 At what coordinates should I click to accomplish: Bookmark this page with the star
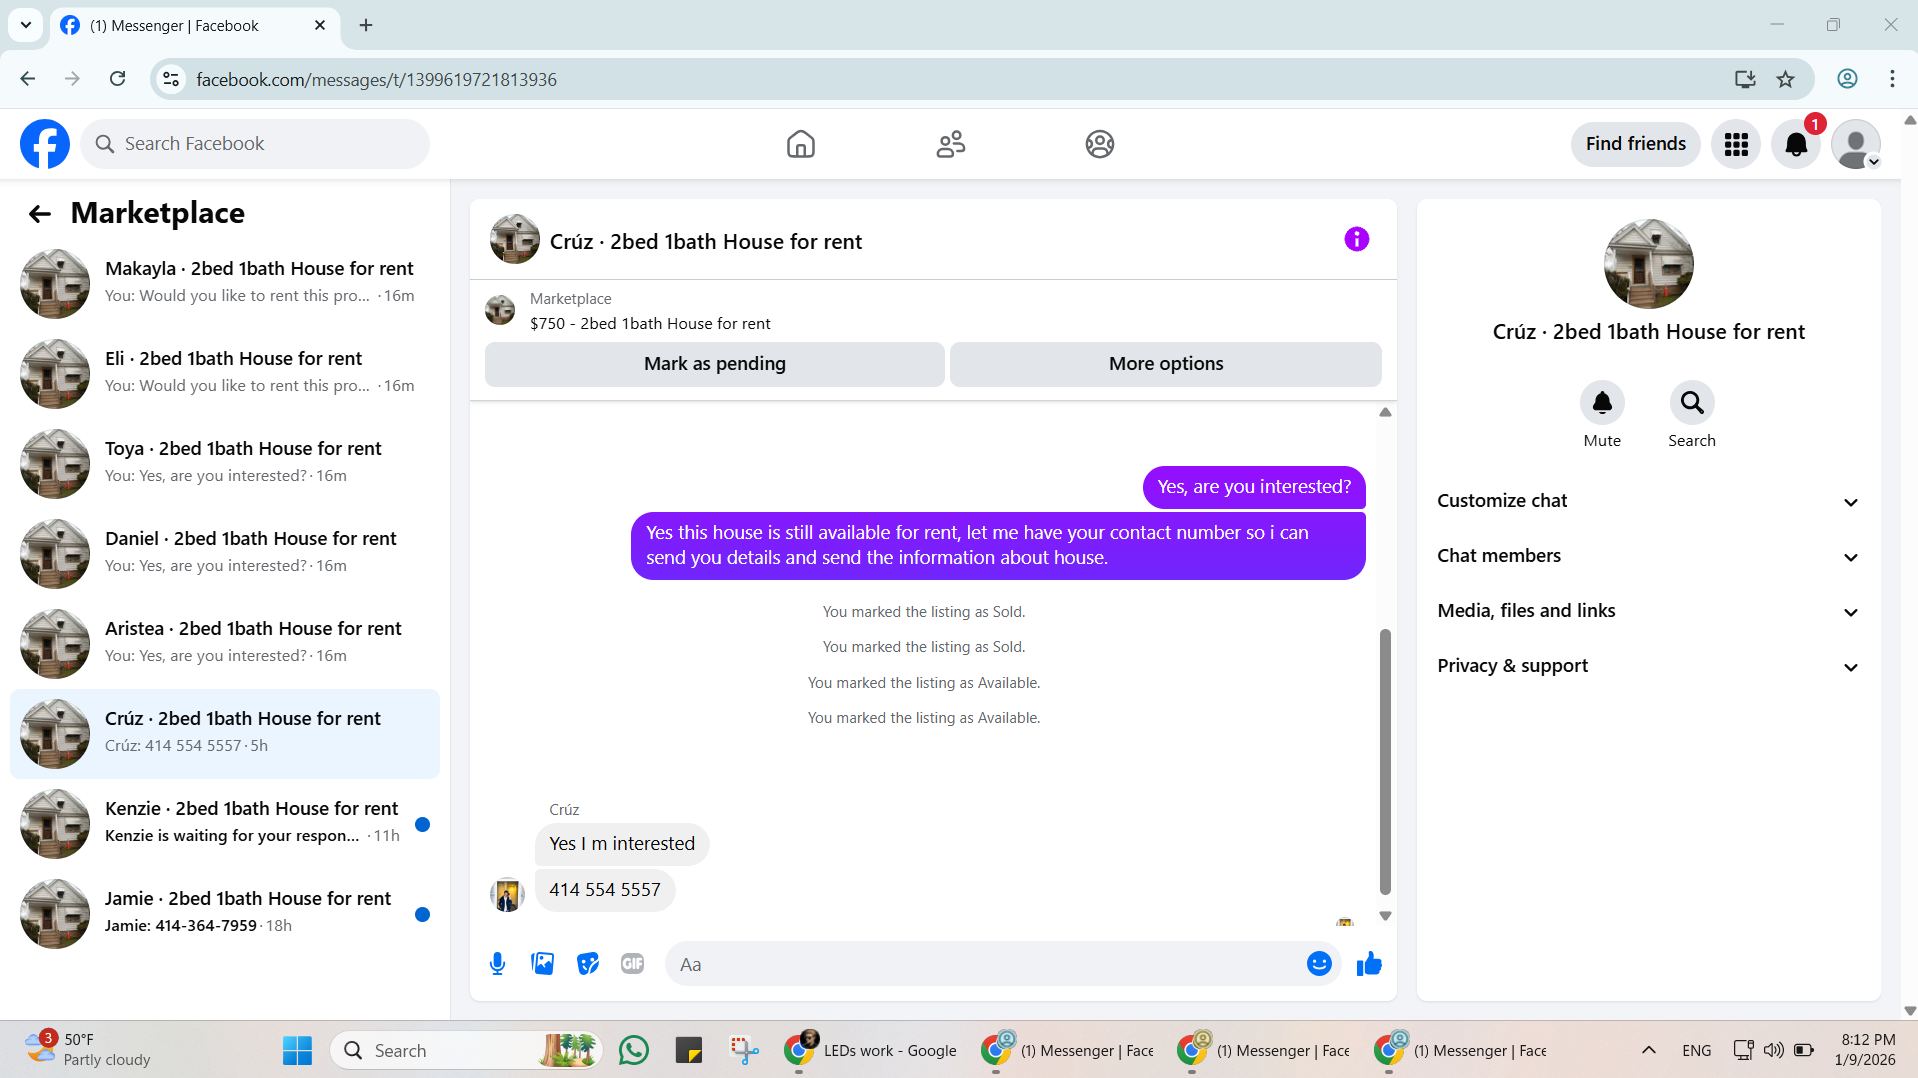(1785, 79)
